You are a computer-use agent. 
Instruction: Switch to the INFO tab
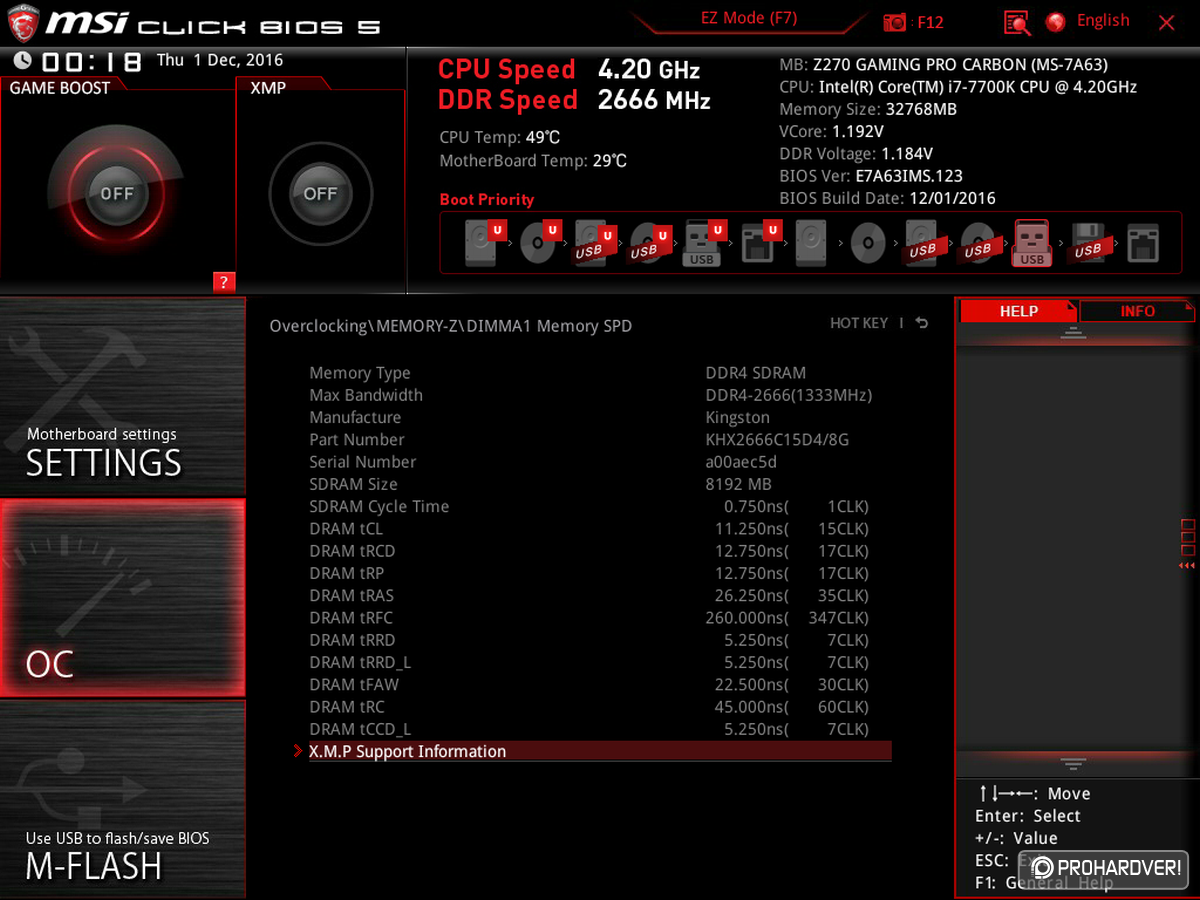click(x=1137, y=311)
